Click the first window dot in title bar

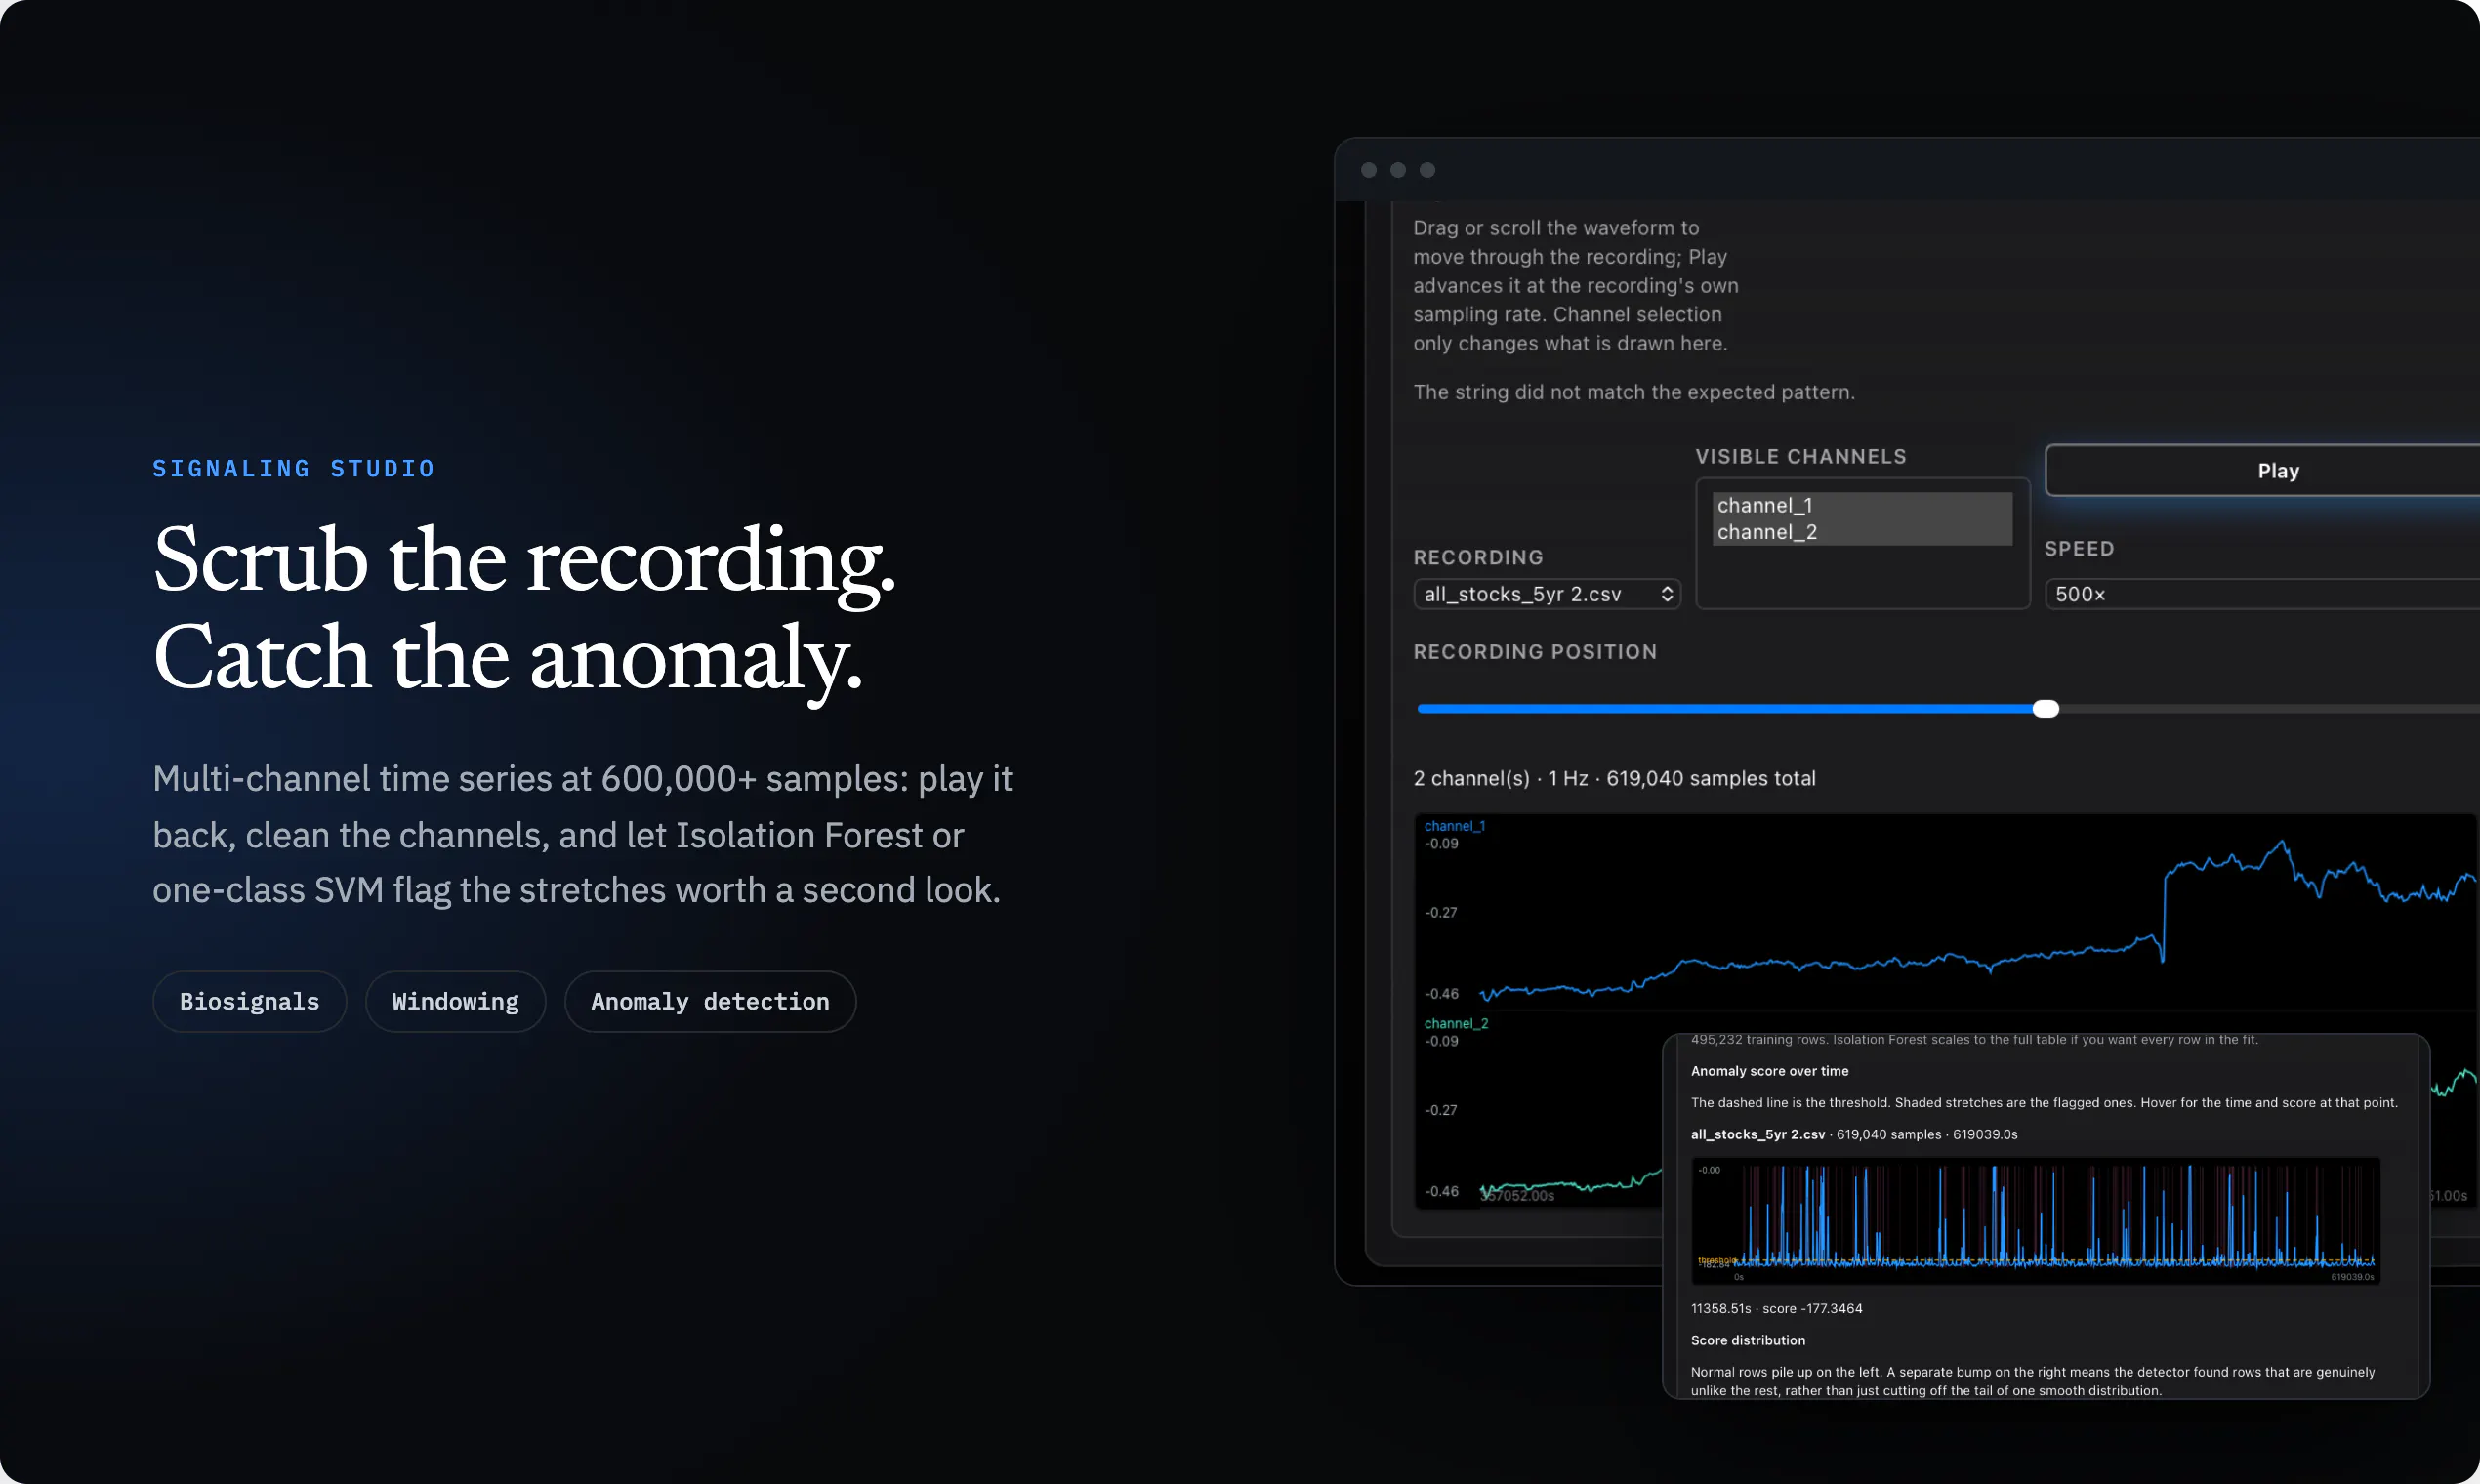click(x=1369, y=170)
